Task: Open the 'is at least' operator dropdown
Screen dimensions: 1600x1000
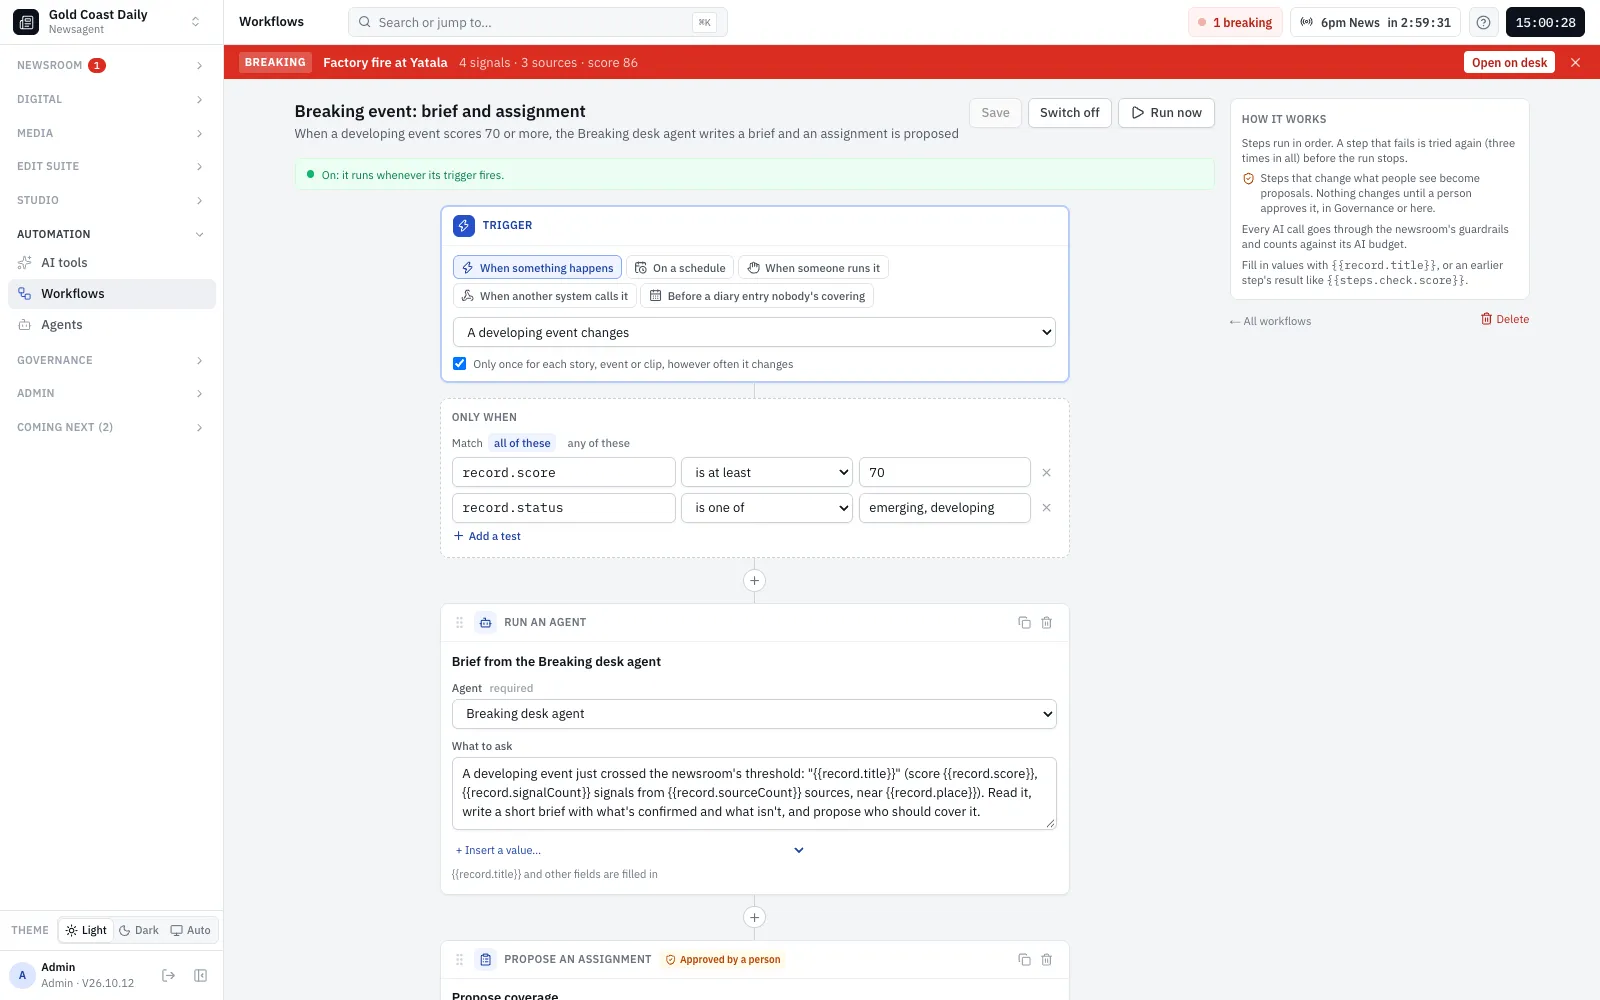Action: [x=767, y=472]
